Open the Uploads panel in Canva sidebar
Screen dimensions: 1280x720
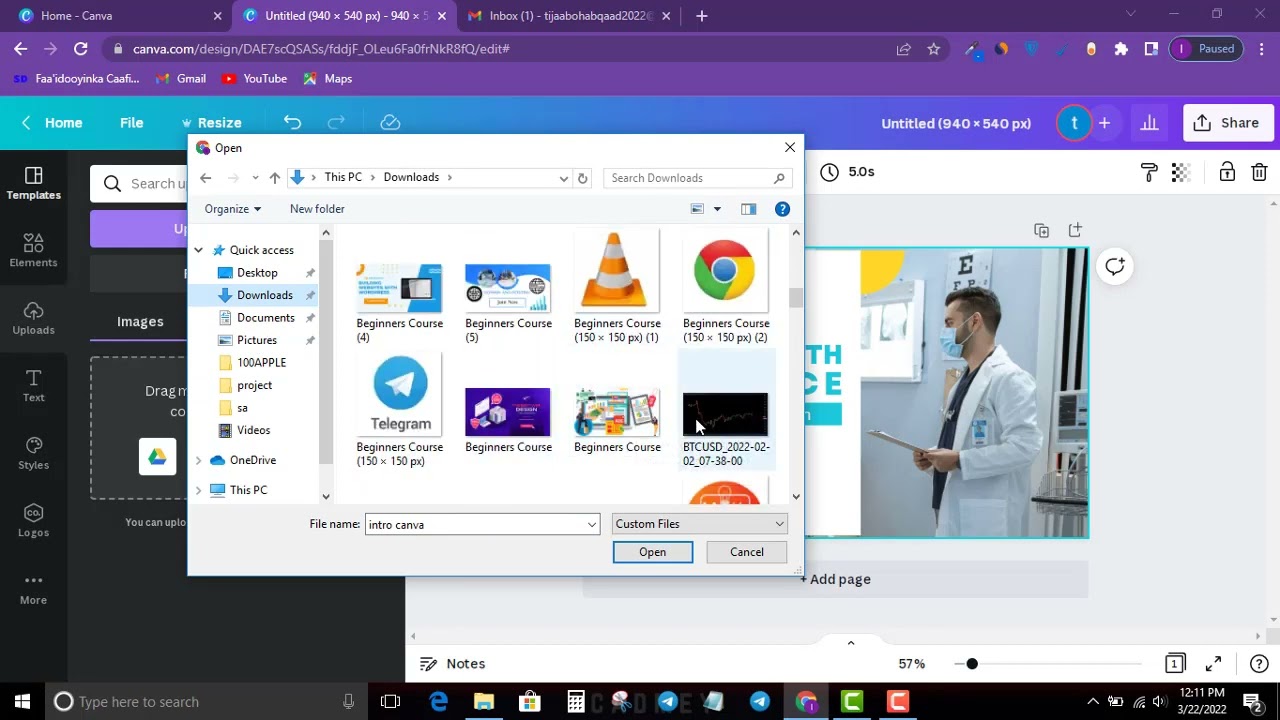coord(33,318)
